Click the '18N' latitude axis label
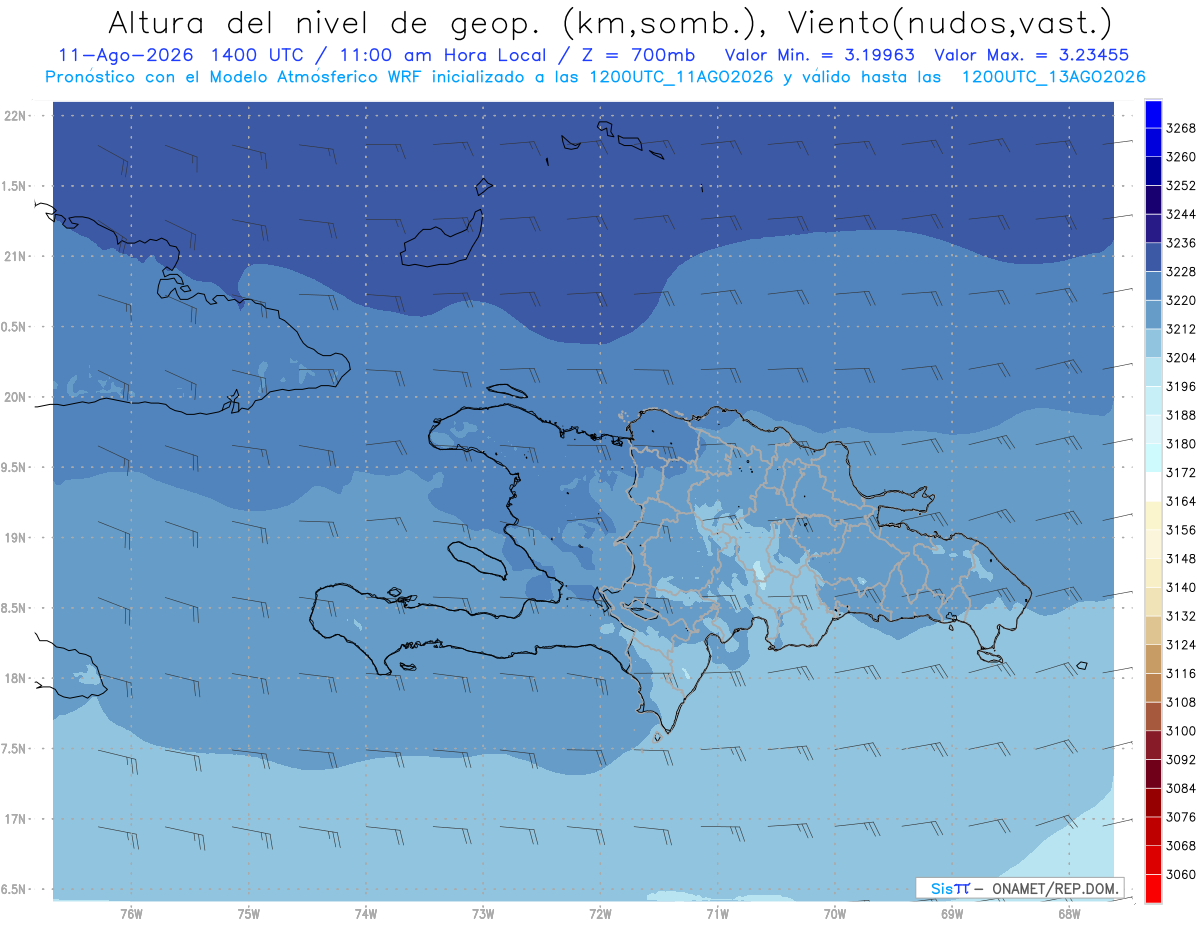Image resolution: width=1200 pixels, height=927 pixels. (16, 678)
